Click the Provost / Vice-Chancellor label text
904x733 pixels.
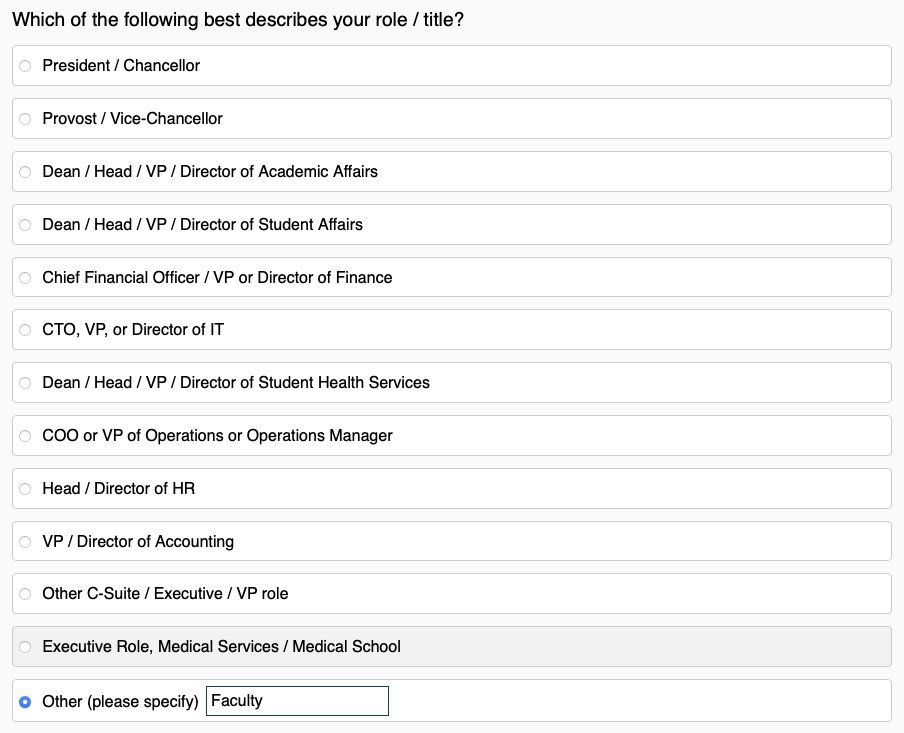pyautogui.click(x=132, y=119)
